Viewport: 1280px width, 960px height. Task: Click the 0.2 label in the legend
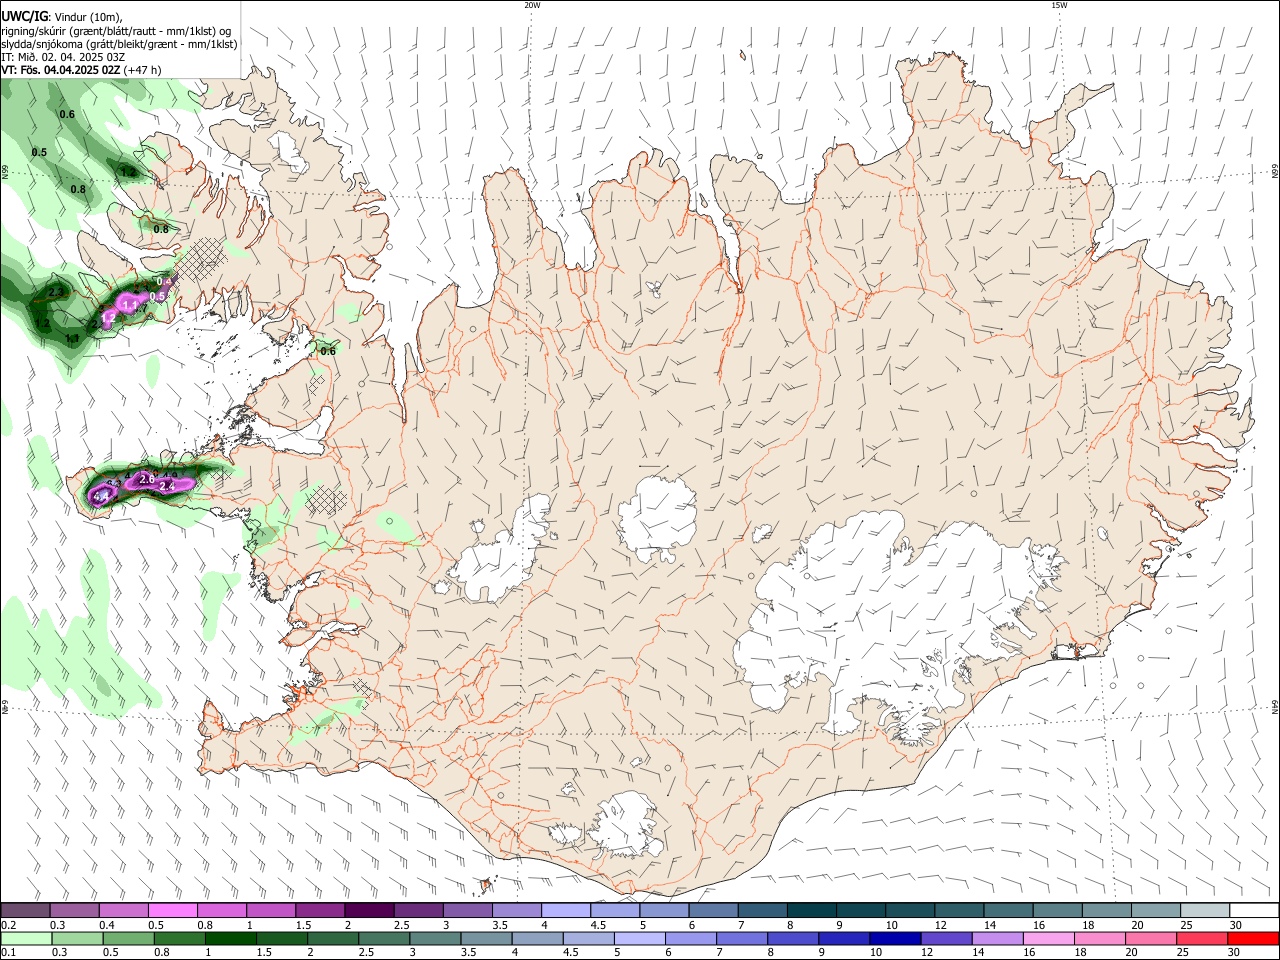(x=7, y=924)
